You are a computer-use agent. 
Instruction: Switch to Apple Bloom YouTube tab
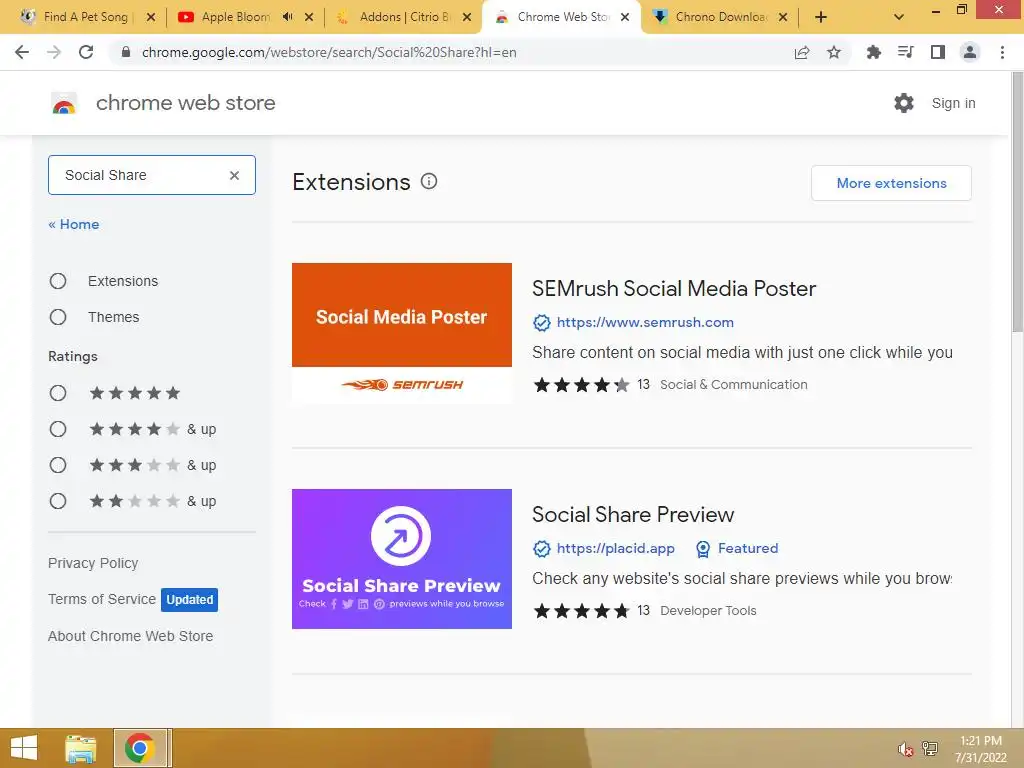[x=236, y=17]
